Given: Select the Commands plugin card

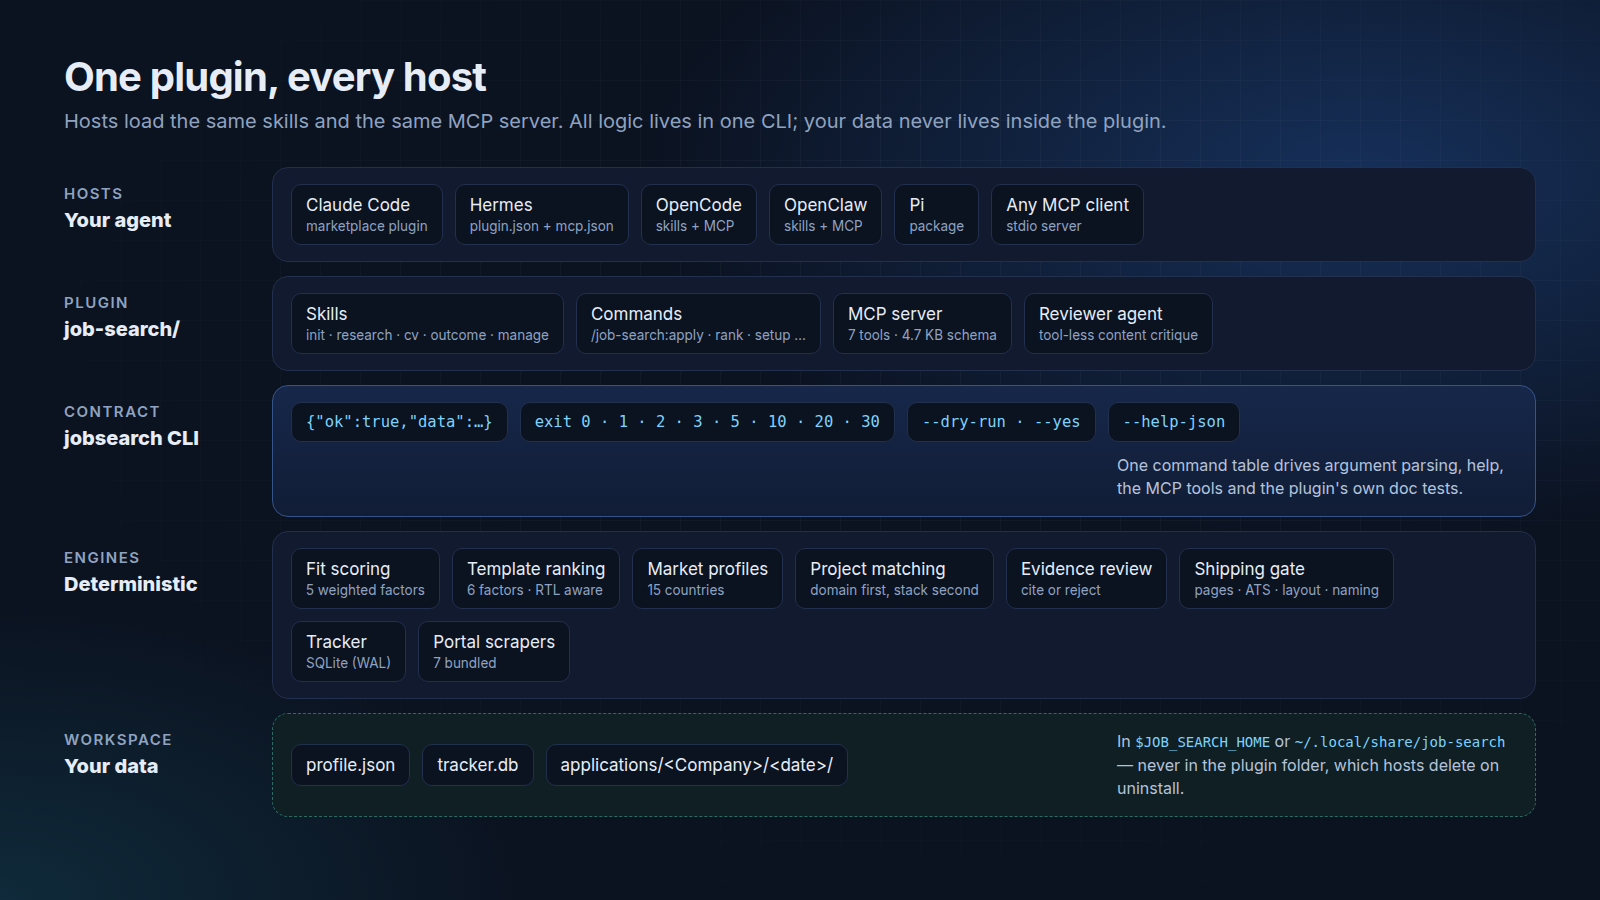Looking at the screenshot, I should click(x=698, y=323).
